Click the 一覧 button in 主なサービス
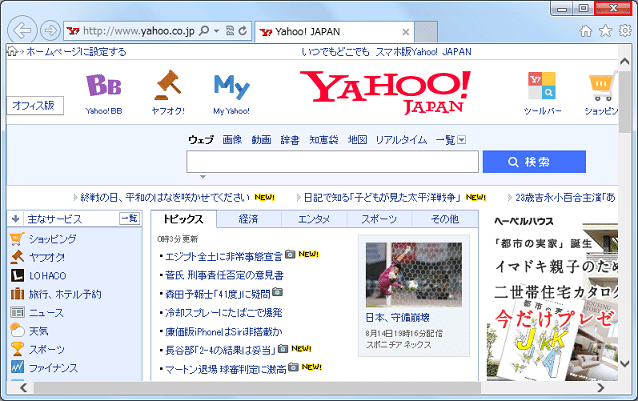The image size is (638, 401). (130, 219)
